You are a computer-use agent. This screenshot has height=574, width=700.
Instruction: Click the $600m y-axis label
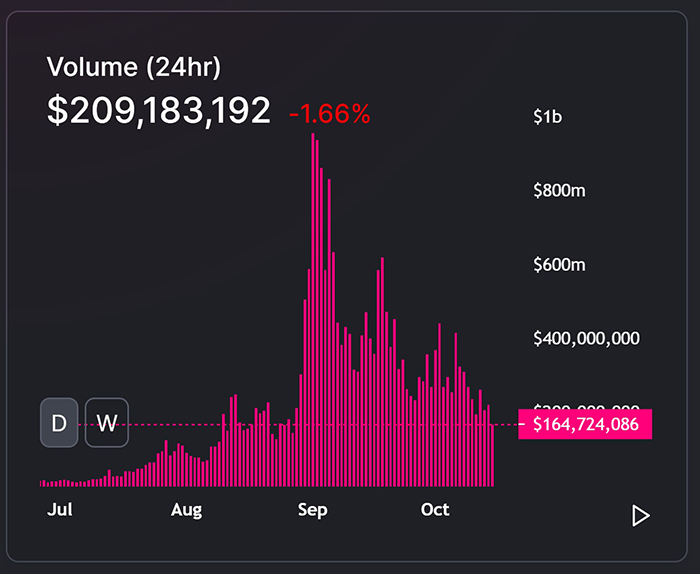(x=559, y=265)
